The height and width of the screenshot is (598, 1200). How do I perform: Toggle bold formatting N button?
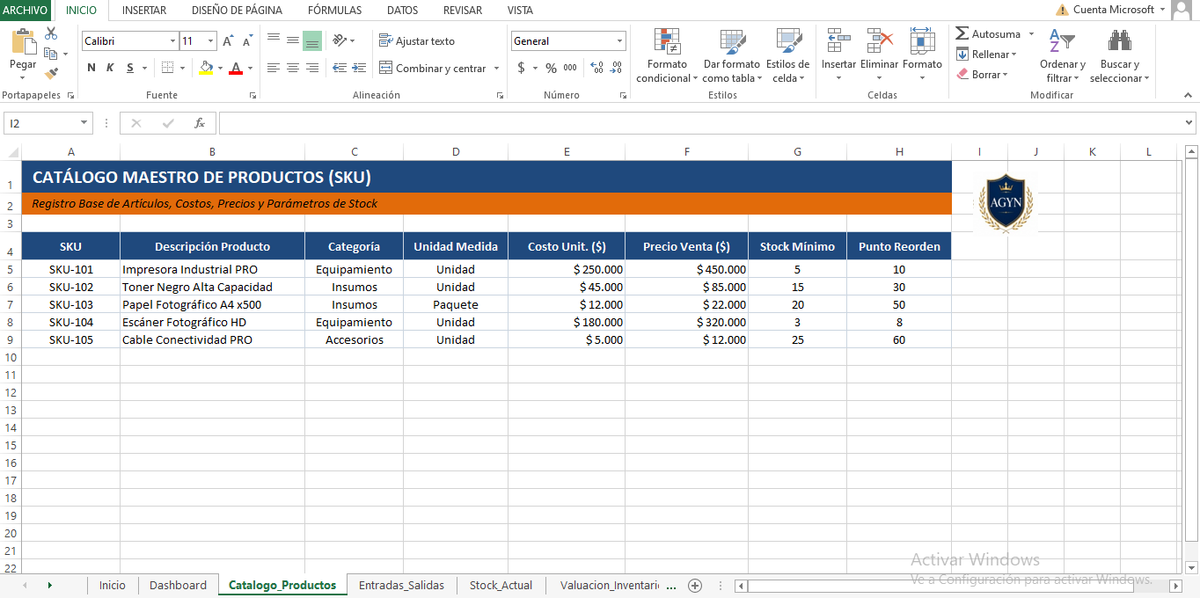pos(92,68)
